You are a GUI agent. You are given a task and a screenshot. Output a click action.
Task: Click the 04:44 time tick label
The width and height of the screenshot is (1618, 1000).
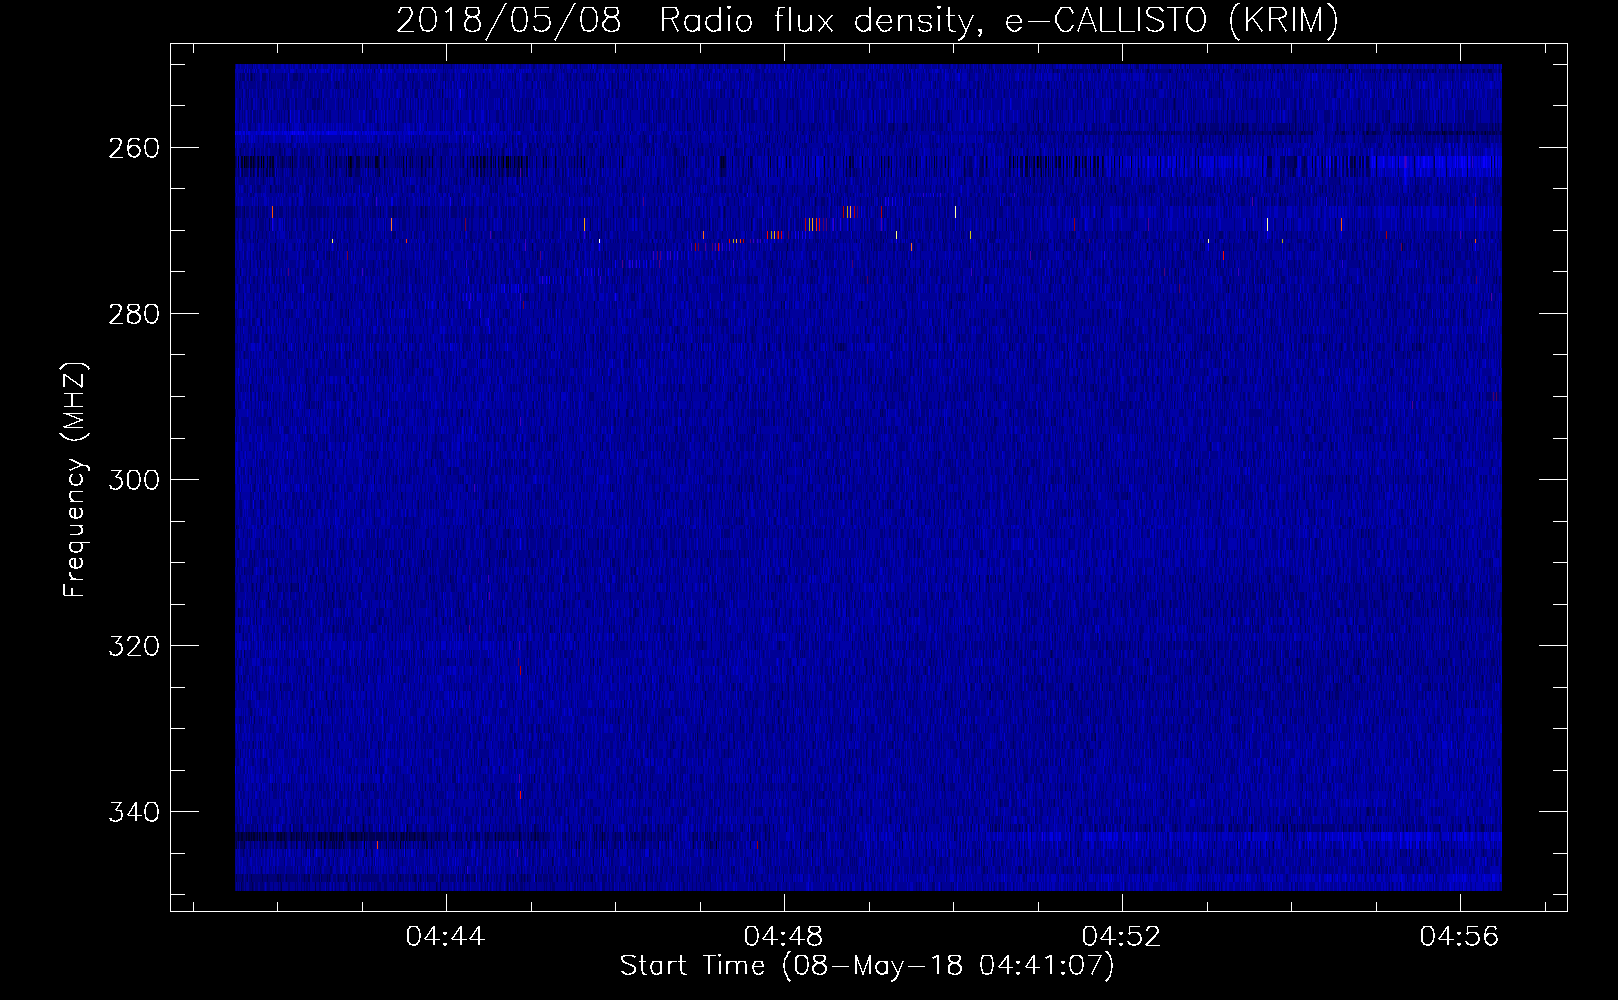[x=445, y=937]
